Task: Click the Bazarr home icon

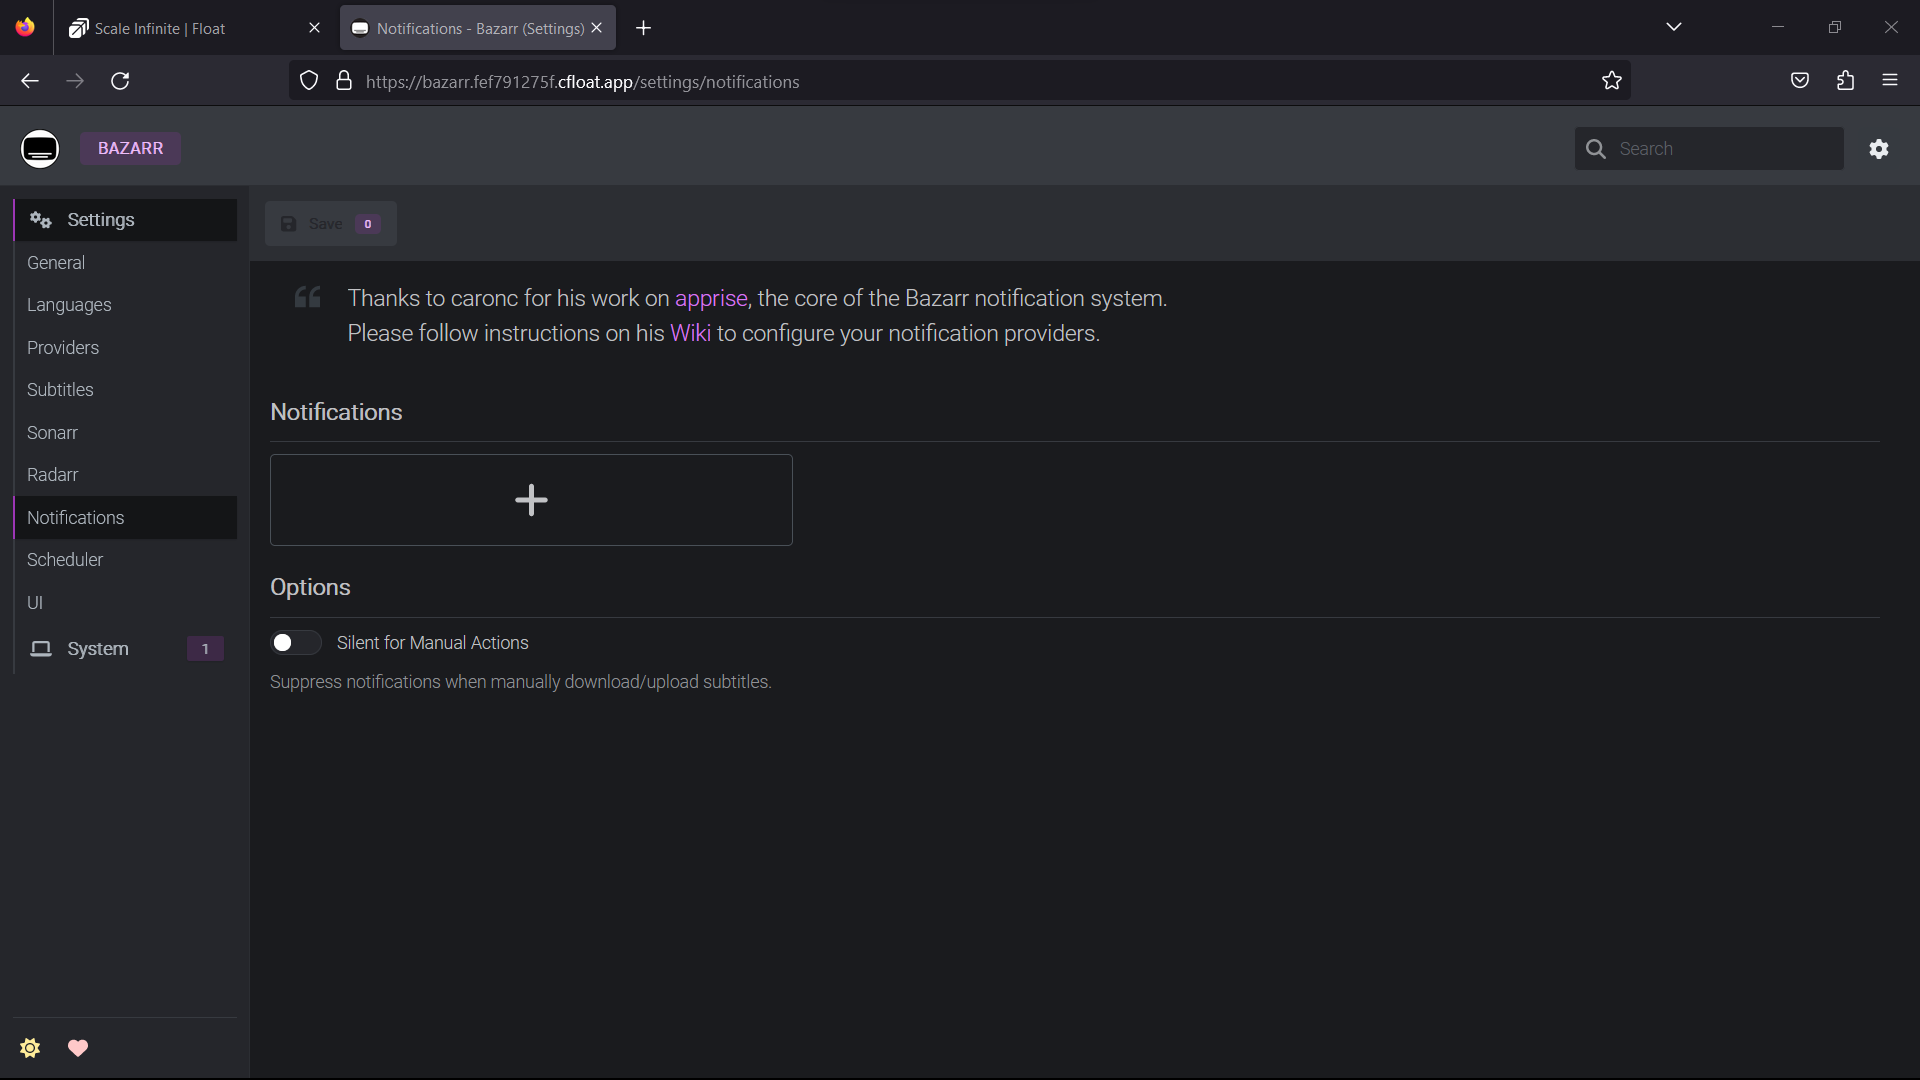Action: [40, 148]
